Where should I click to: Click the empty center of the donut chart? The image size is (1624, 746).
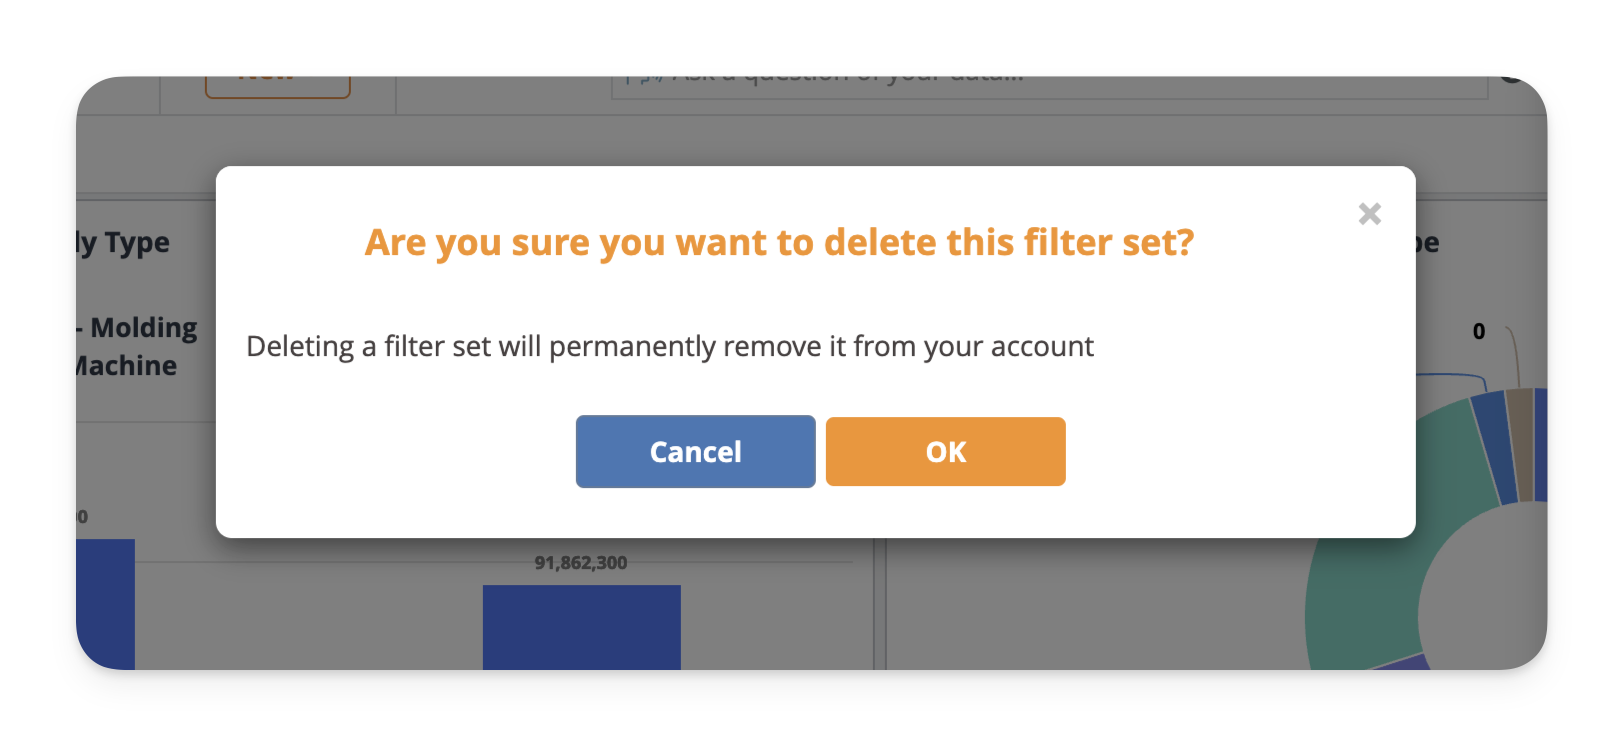(x=1490, y=610)
